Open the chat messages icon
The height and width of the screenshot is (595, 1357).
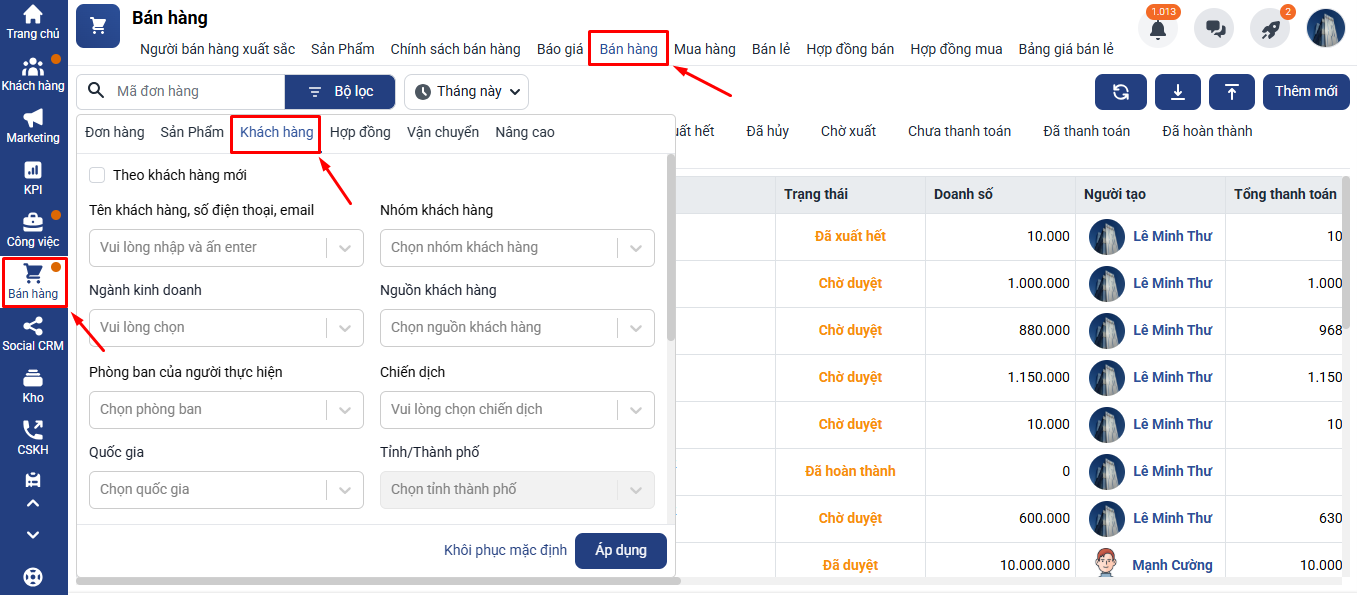(x=1215, y=29)
